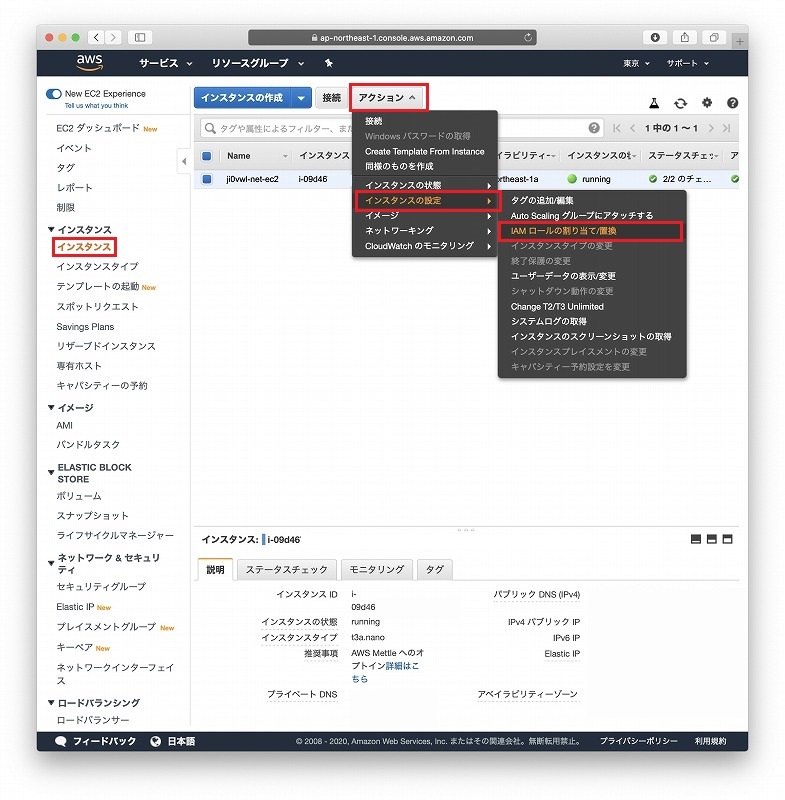This screenshot has width=785, height=800.
Task: Toggle the Safari sidebar button
Action: click(140, 37)
